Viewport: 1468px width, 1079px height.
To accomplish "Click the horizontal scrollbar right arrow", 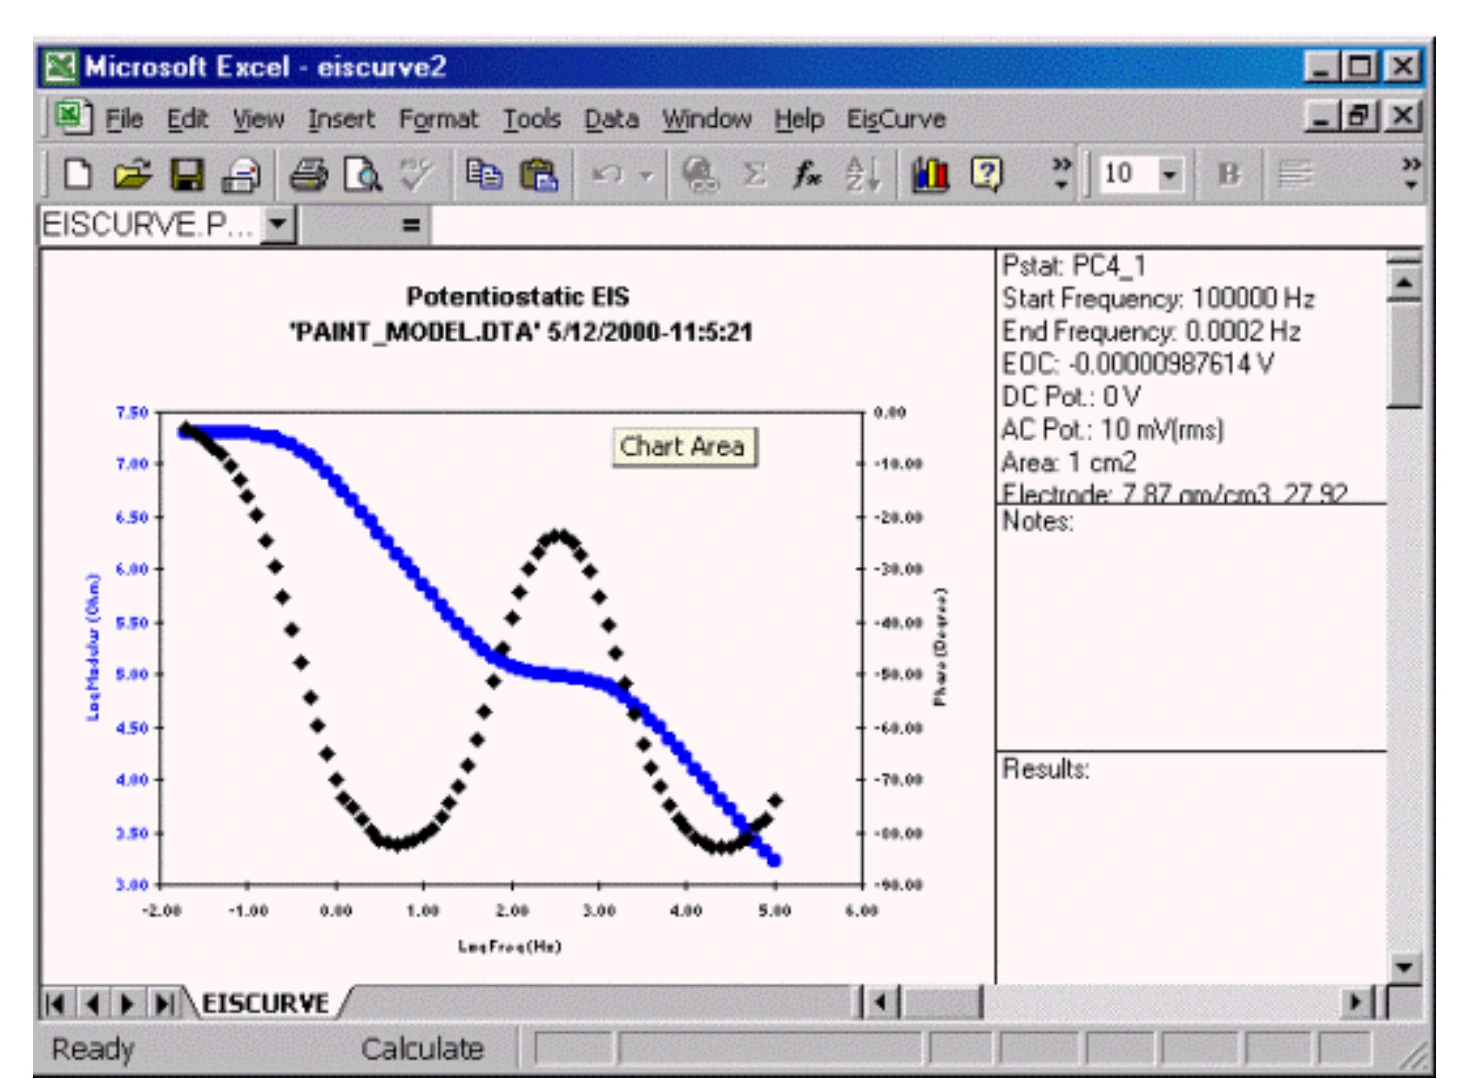I will [1356, 1002].
